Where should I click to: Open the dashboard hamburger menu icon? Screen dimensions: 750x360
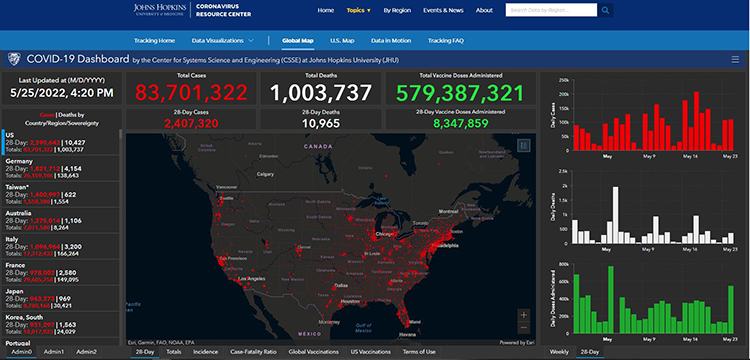coord(735,60)
